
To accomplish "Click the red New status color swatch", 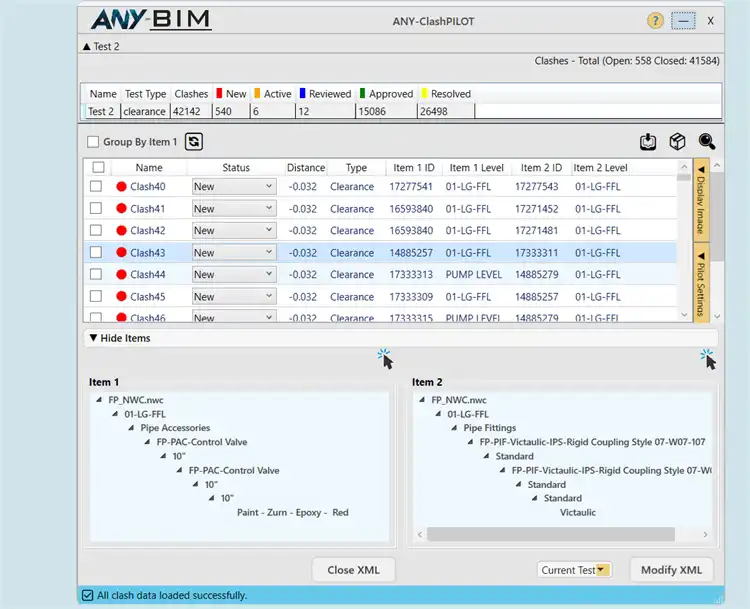I will pyautogui.click(x=220, y=93).
